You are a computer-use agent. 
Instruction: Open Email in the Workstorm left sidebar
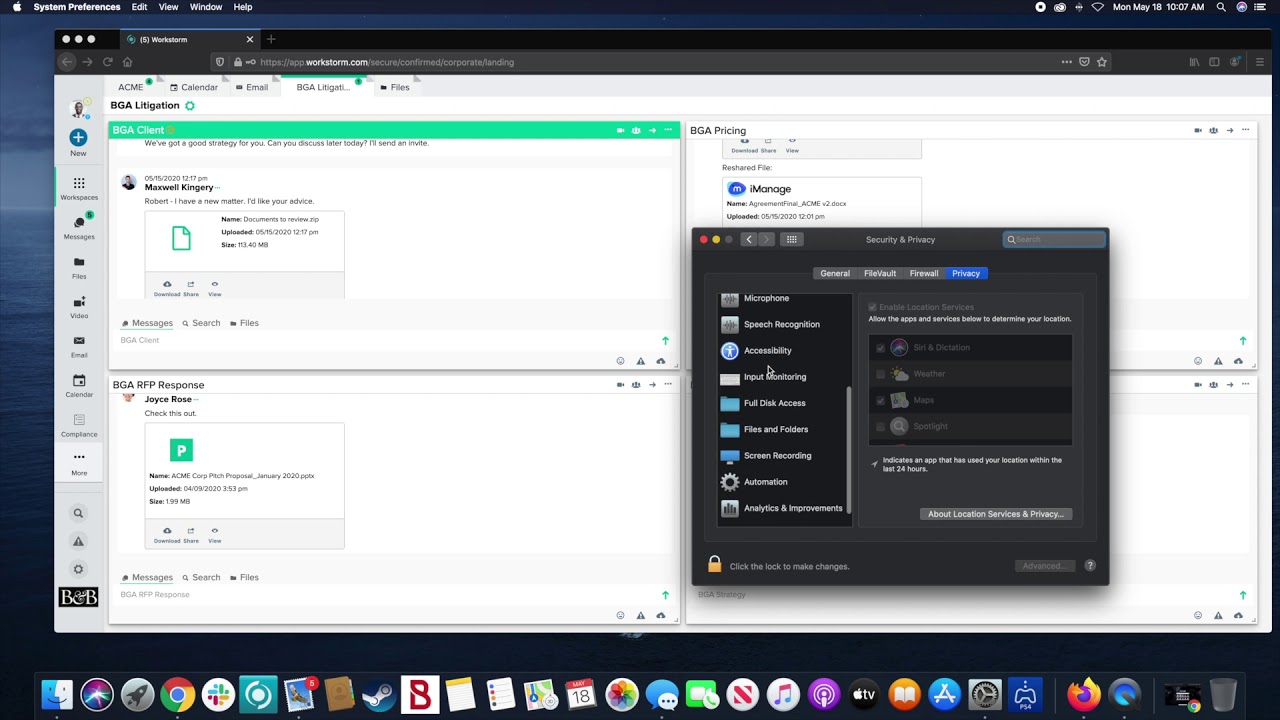79,346
